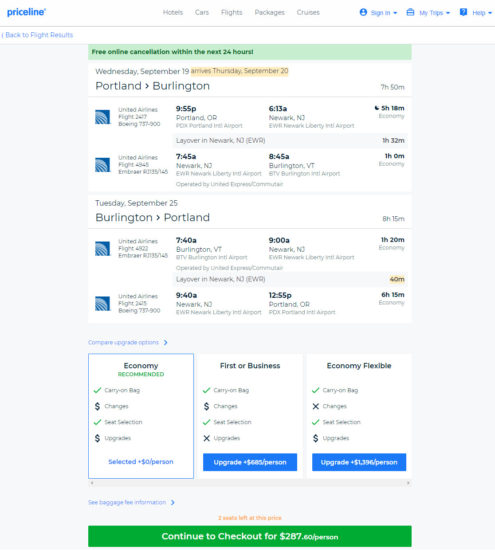Go to the Flights section

click(x=232, y=12)
